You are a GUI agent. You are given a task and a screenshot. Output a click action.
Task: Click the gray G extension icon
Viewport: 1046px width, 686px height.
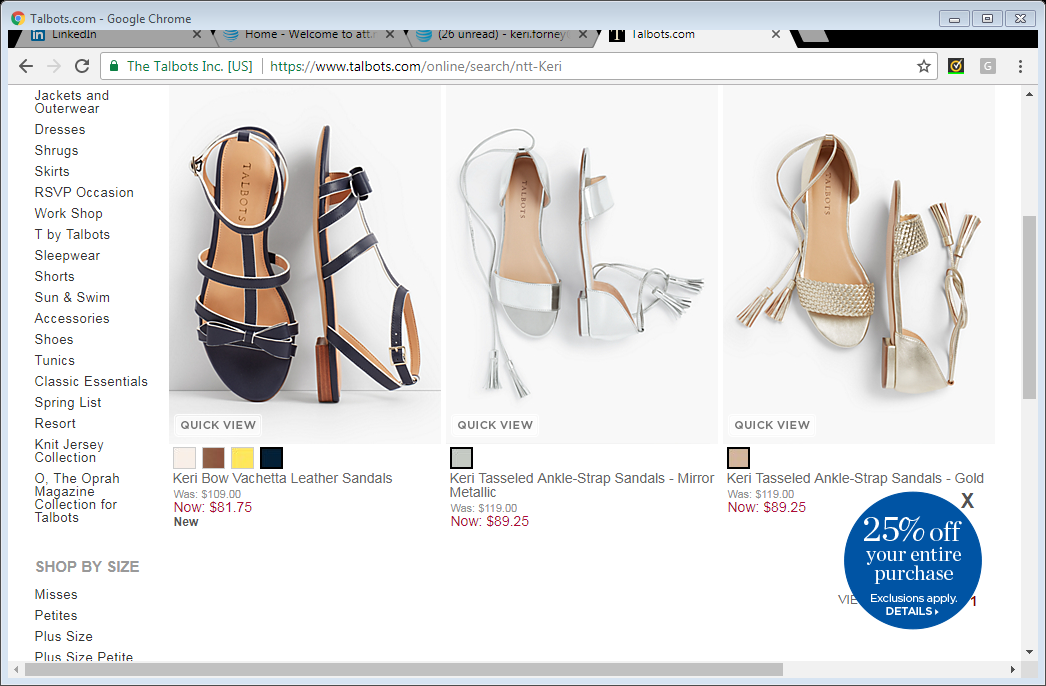[x=988, y=66]
